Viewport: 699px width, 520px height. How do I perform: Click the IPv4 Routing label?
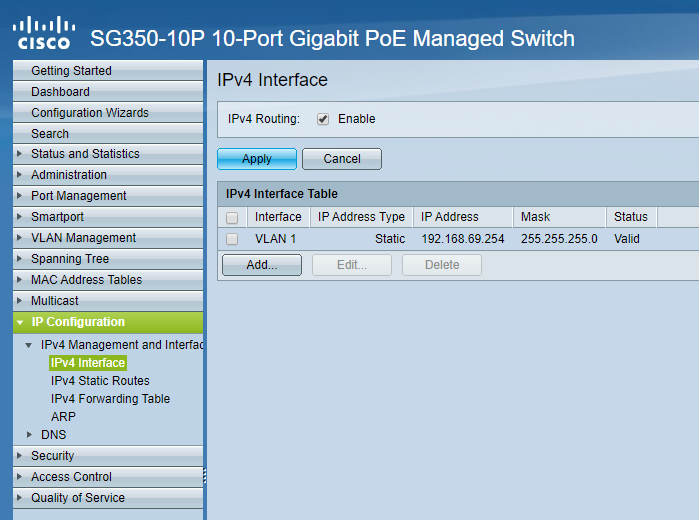[x=264, y=119]
